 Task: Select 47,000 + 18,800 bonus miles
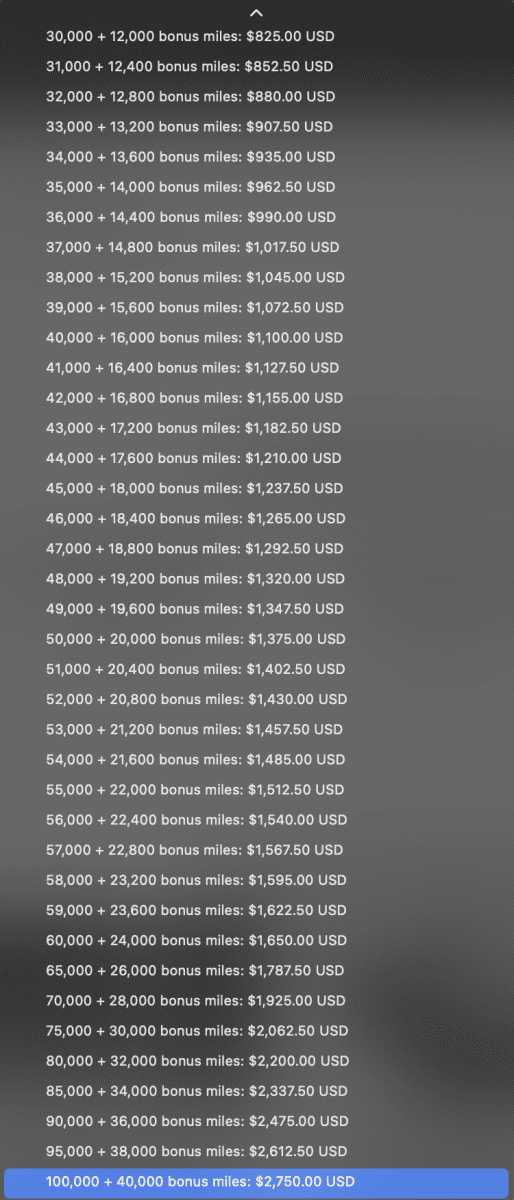pos(257,548)
